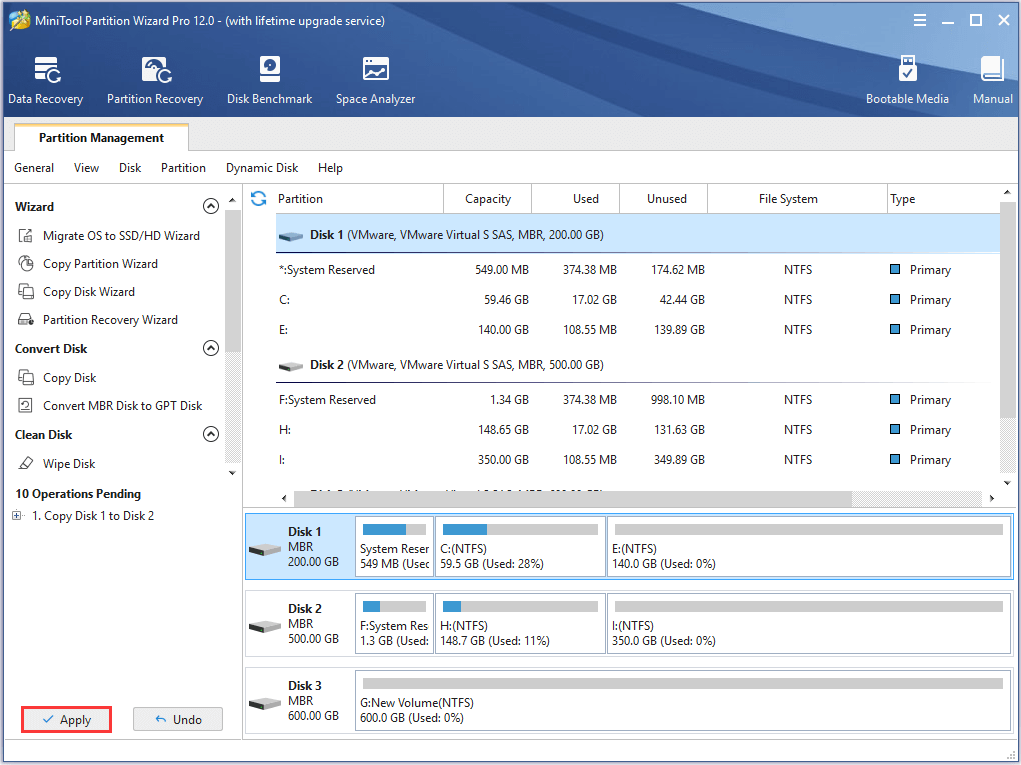Viewport: 1021px width, 765px height.
Task: Start Migrate OS to SSD/HD Wizard
Action: [109, 236]
